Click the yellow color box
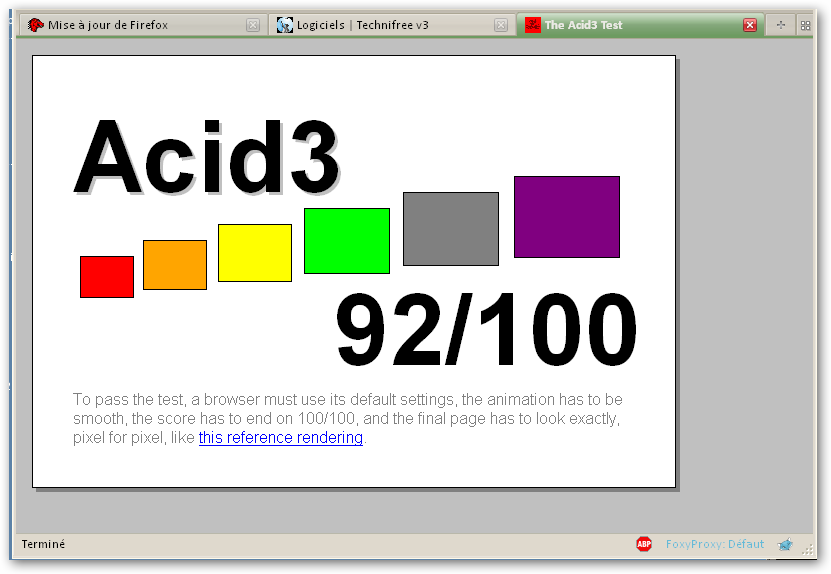 point(255,253)
